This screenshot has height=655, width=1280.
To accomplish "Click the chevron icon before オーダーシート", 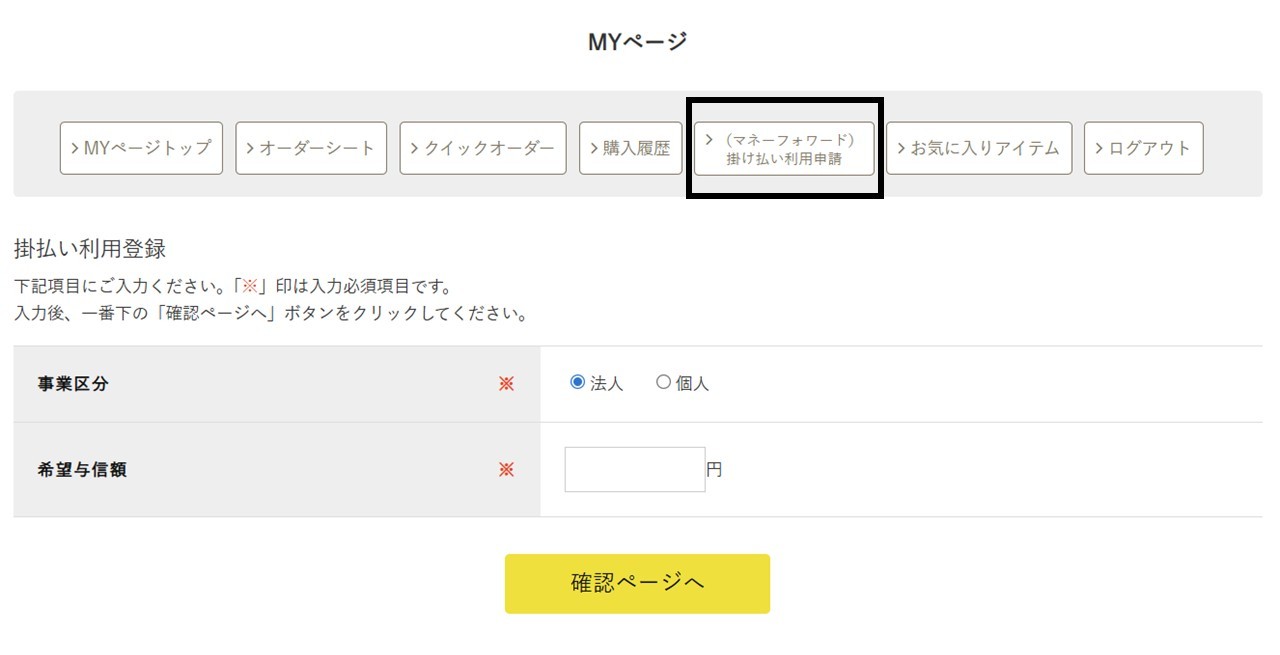I will click(x=250, y=147).
